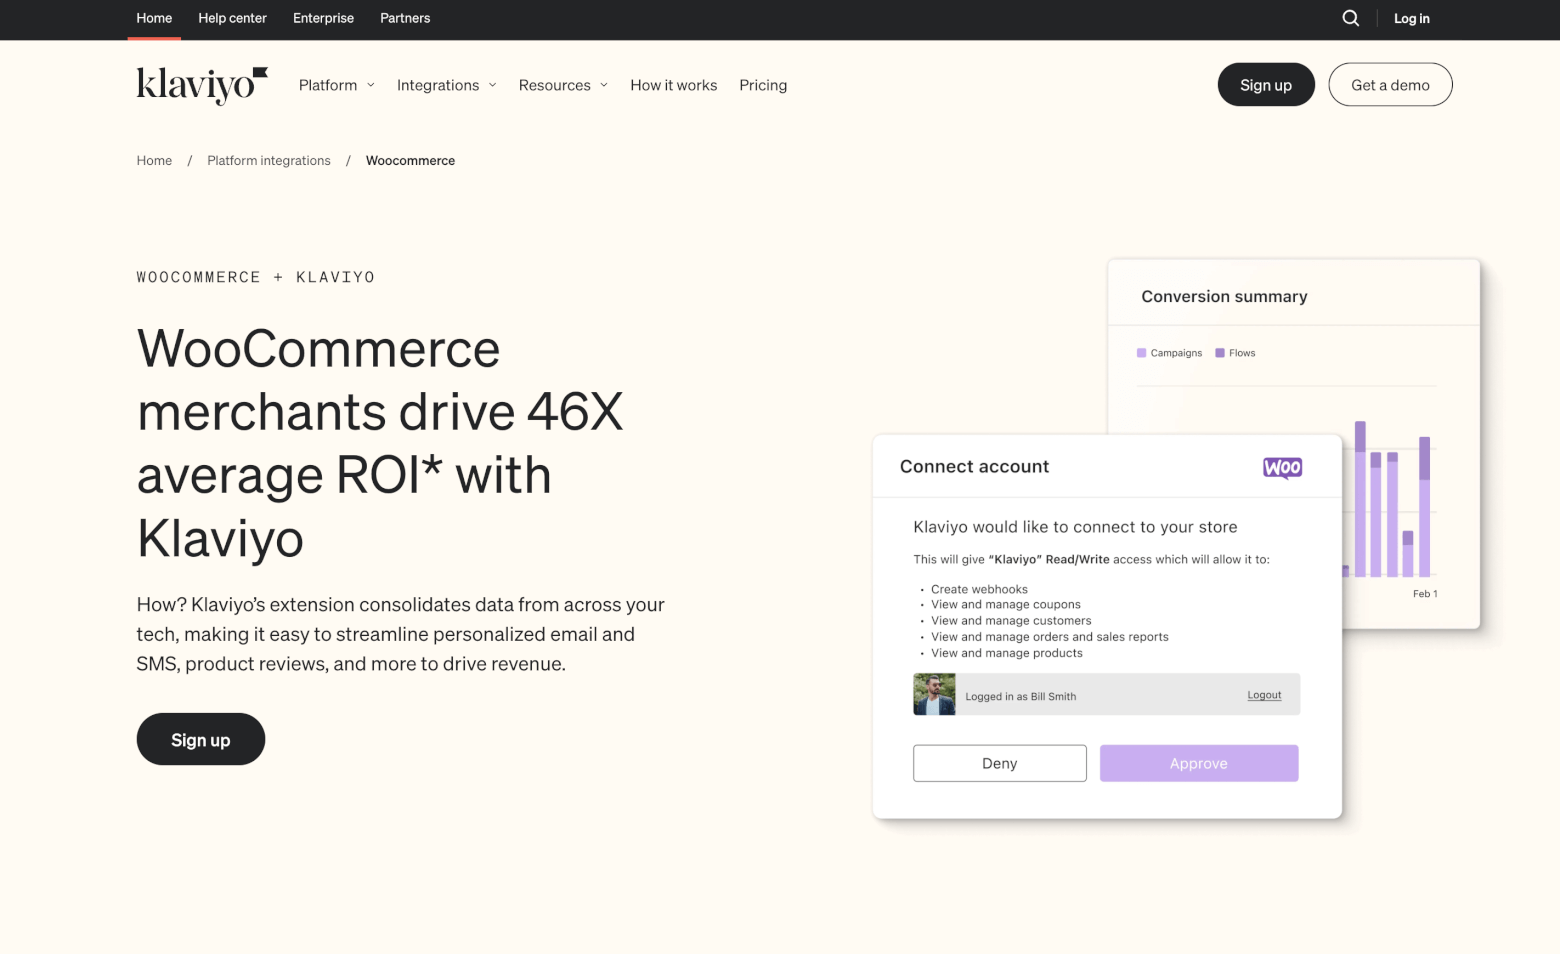Open the How it works page

pyautogui.click(x=674, y=85)
